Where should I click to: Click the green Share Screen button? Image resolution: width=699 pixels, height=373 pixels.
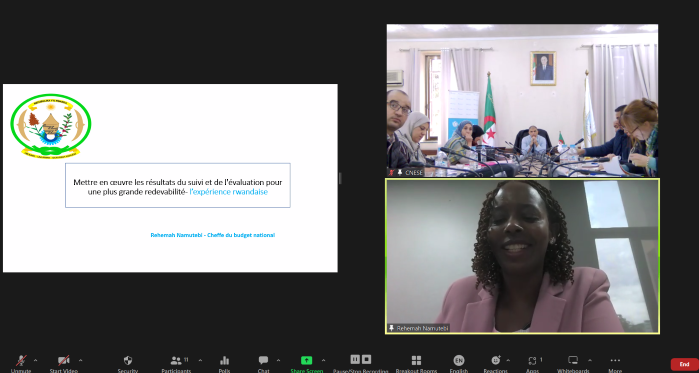click(x=307, y=363)
